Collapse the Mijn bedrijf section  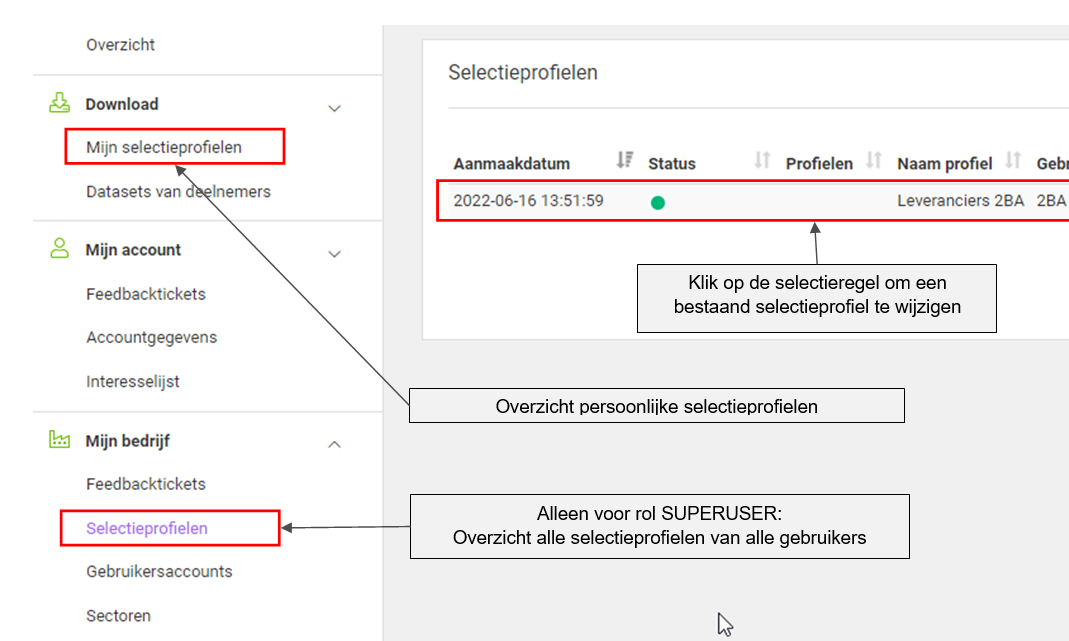(334, 442)
